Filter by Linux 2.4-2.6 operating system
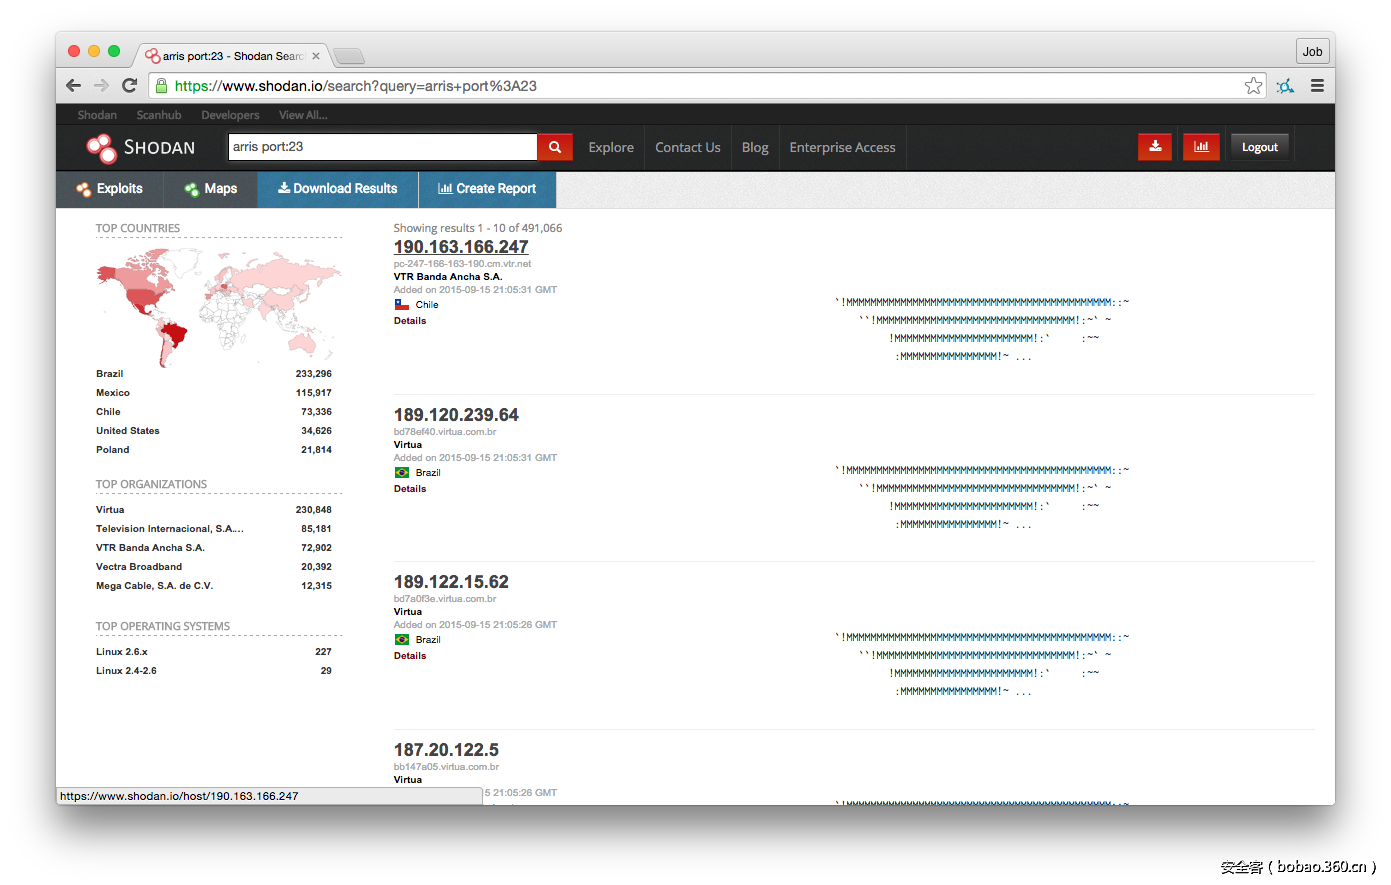Viewport: 1391px width, 885px height. pyautogui.click(x=126, y=671)
